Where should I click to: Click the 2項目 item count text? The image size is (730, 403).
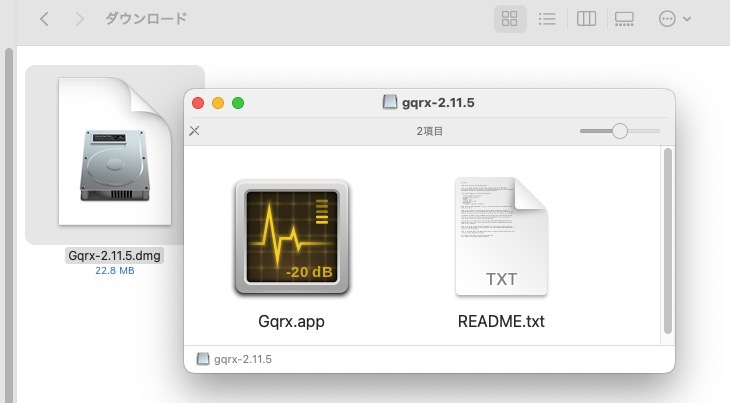coord(430,131)
